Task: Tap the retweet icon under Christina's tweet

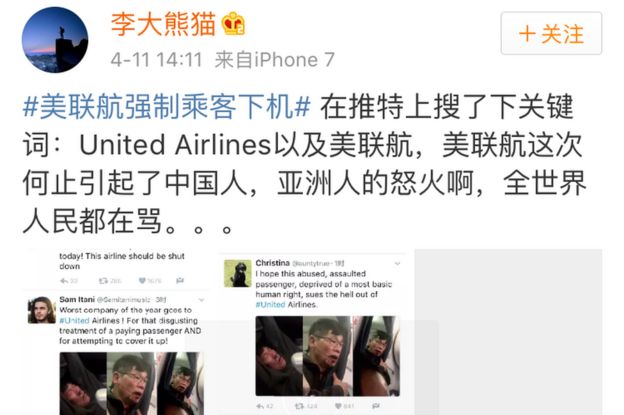Action: pos(299,406)
